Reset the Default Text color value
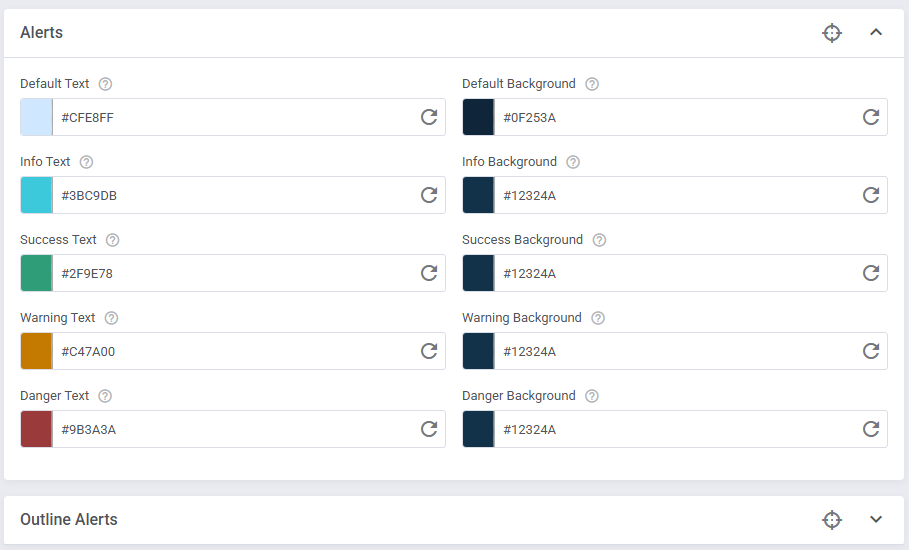The image size is (909, 550). 429,117
